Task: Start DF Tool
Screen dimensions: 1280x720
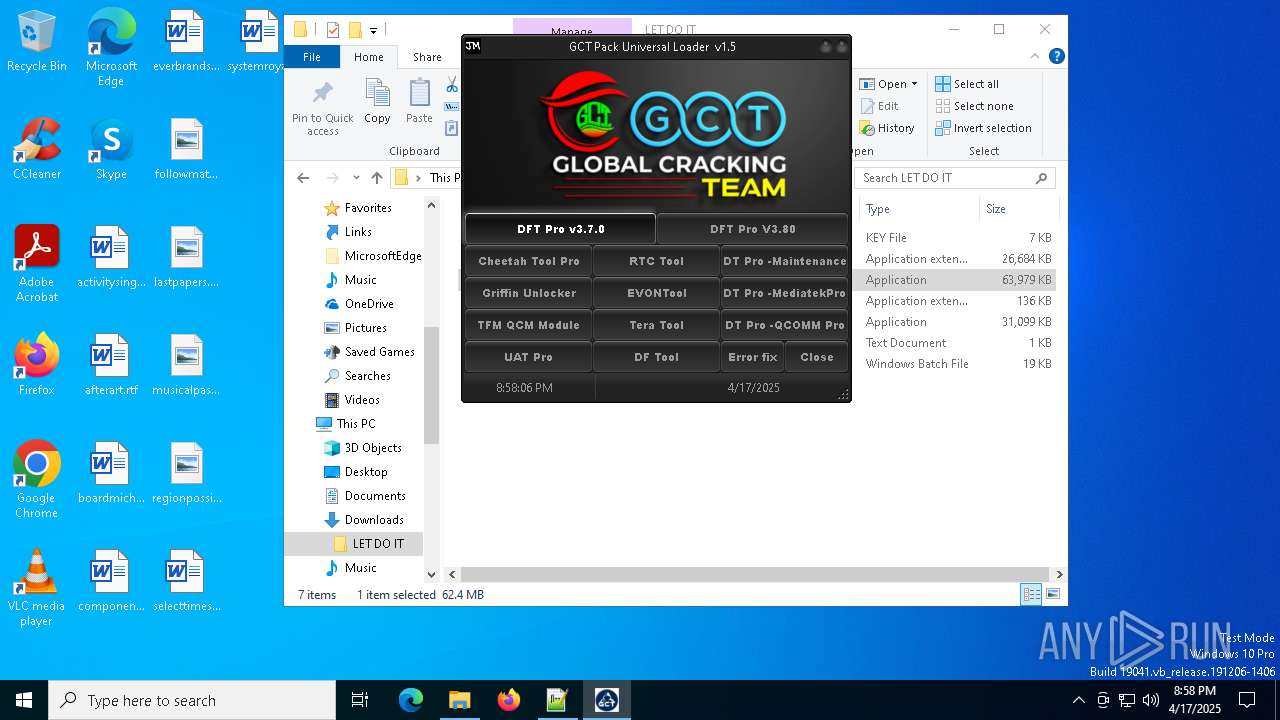Action: [656, 357]
